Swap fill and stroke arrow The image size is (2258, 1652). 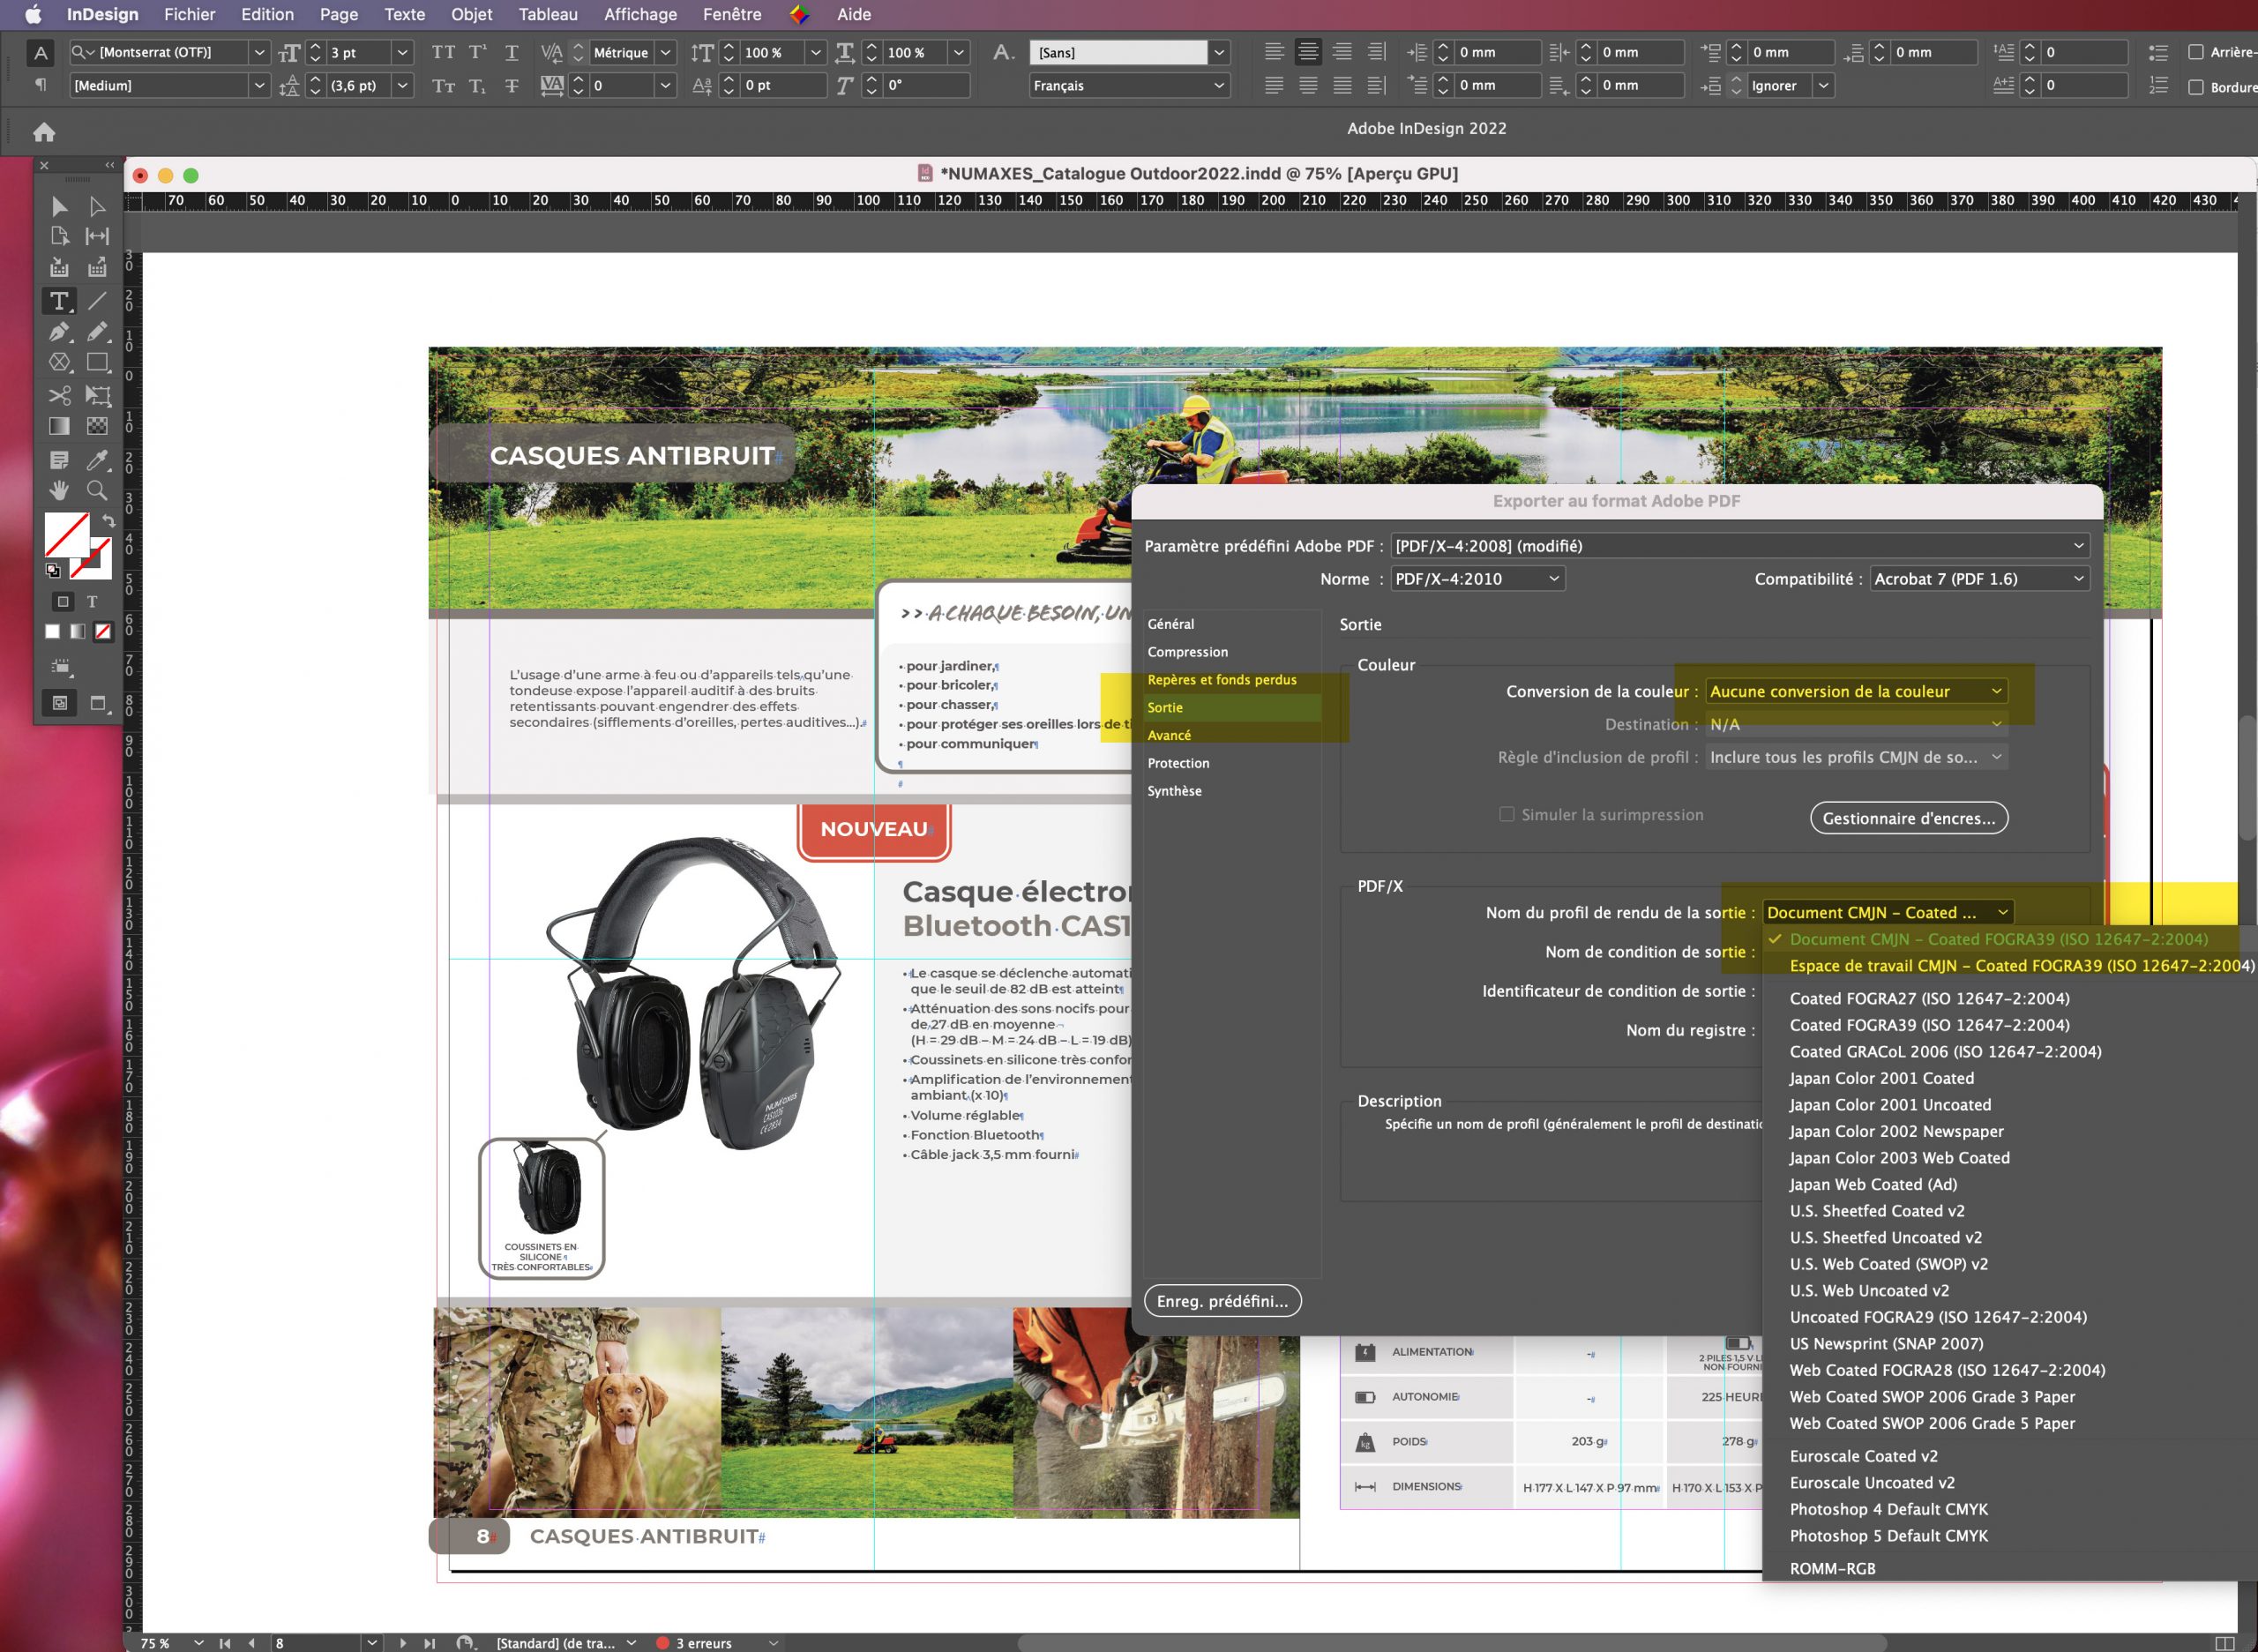[109, 521]
